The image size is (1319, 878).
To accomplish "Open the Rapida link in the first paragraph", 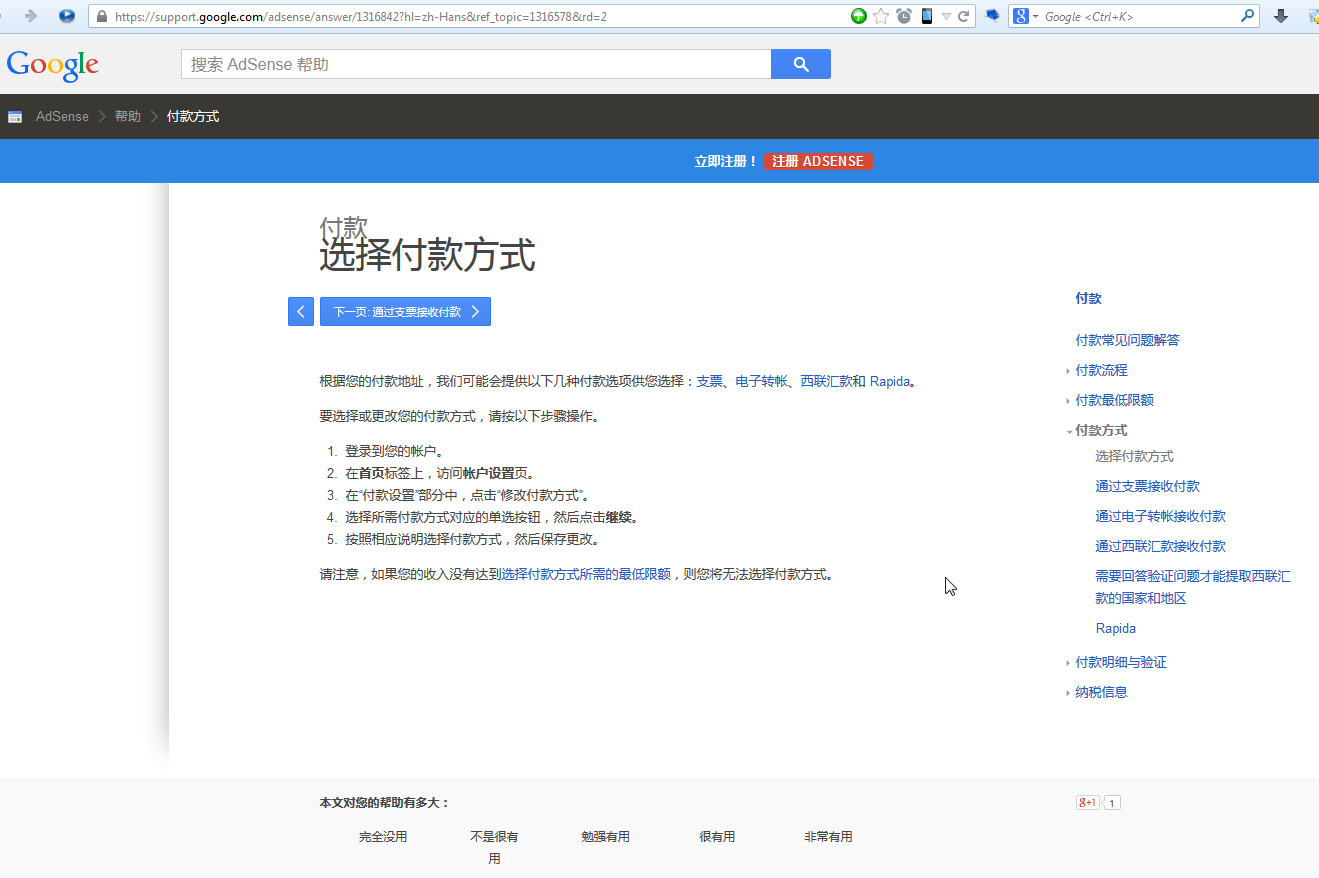I will pos(890,381).
